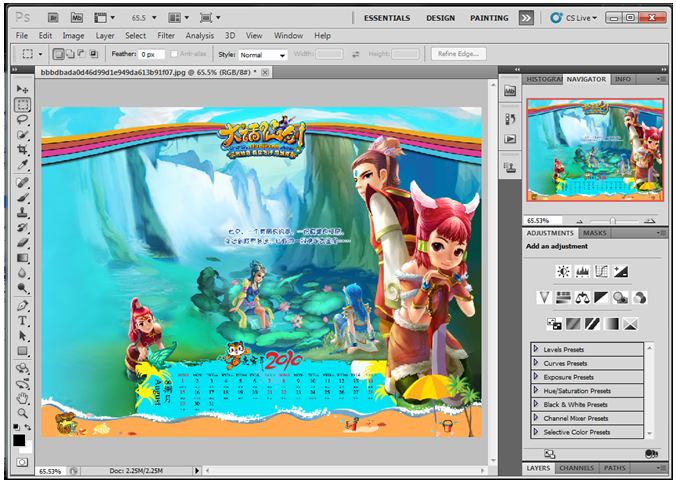The height and width of the screenshot is (484, 676).
Task: Open the Filter menu
Action: click(x=166, y=36)
